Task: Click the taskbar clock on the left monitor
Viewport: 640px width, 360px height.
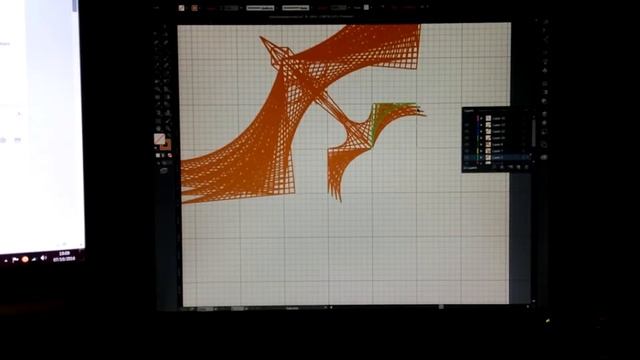Action: 64,256
